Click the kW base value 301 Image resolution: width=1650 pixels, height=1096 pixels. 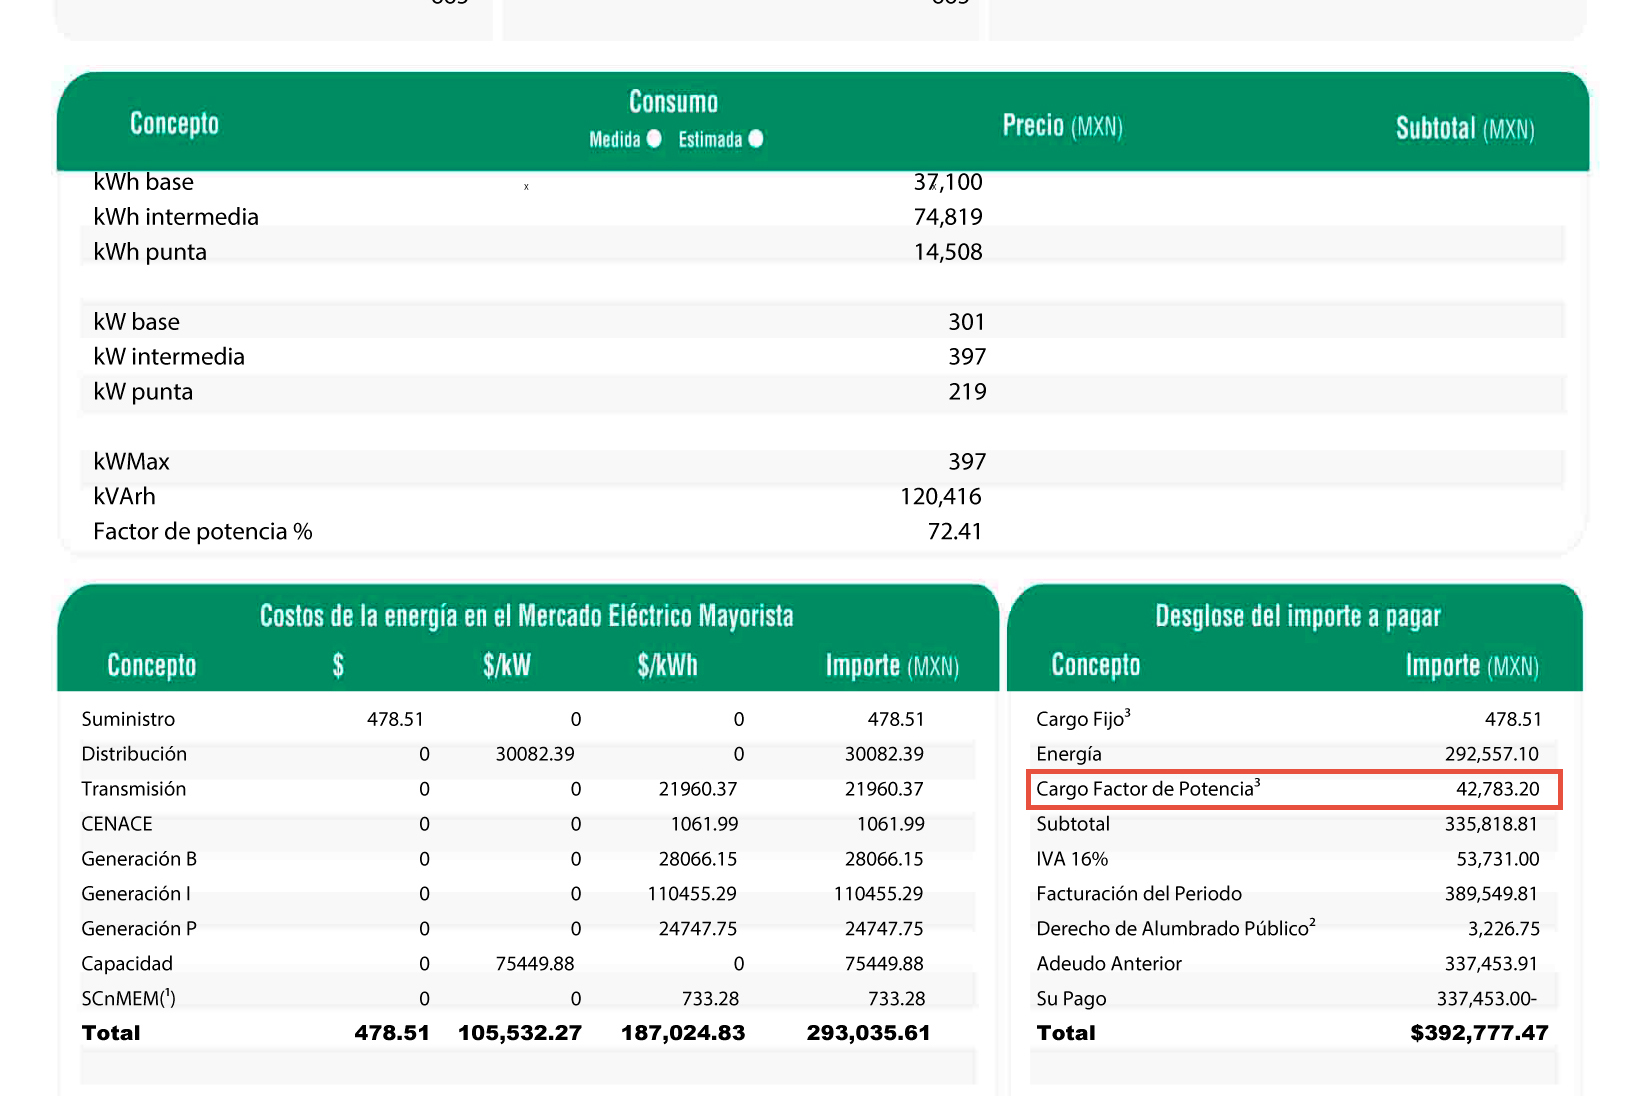[967, 322]
